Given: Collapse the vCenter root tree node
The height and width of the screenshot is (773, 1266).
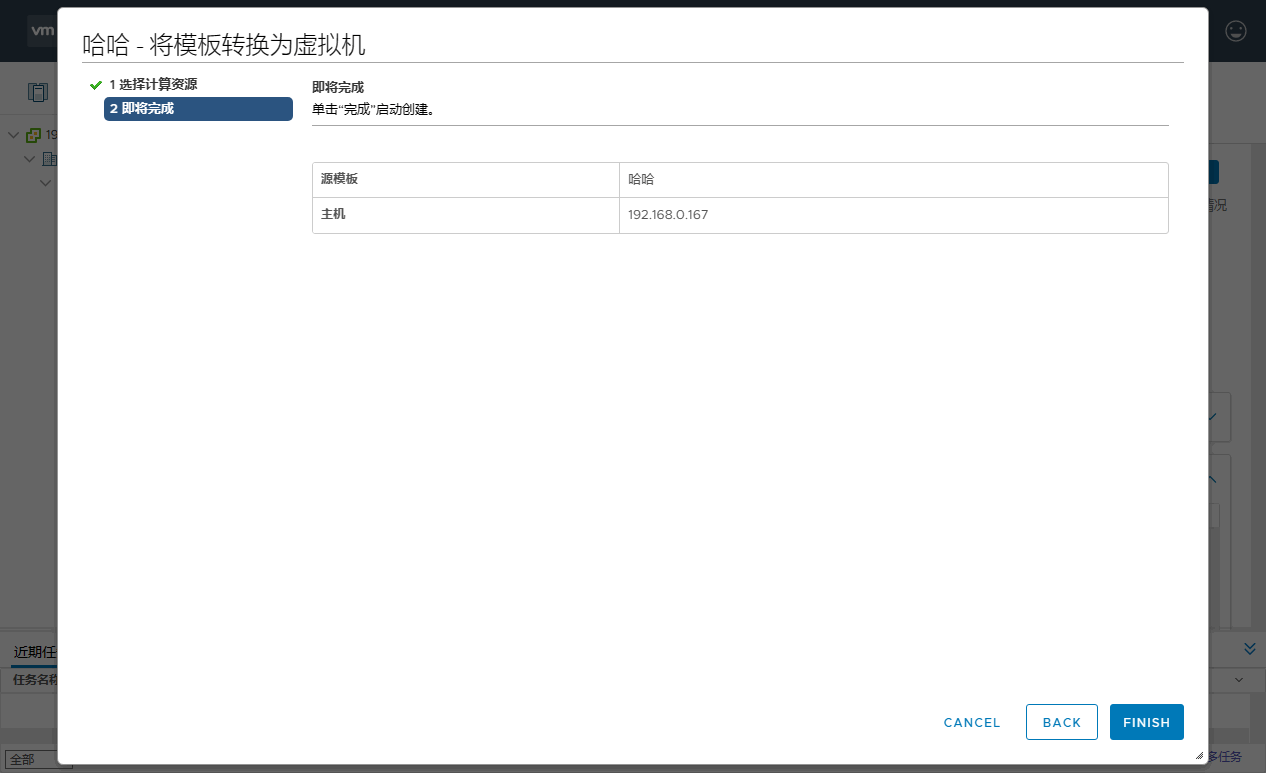Looking at the screenshot, I should (x=13, y=135).
